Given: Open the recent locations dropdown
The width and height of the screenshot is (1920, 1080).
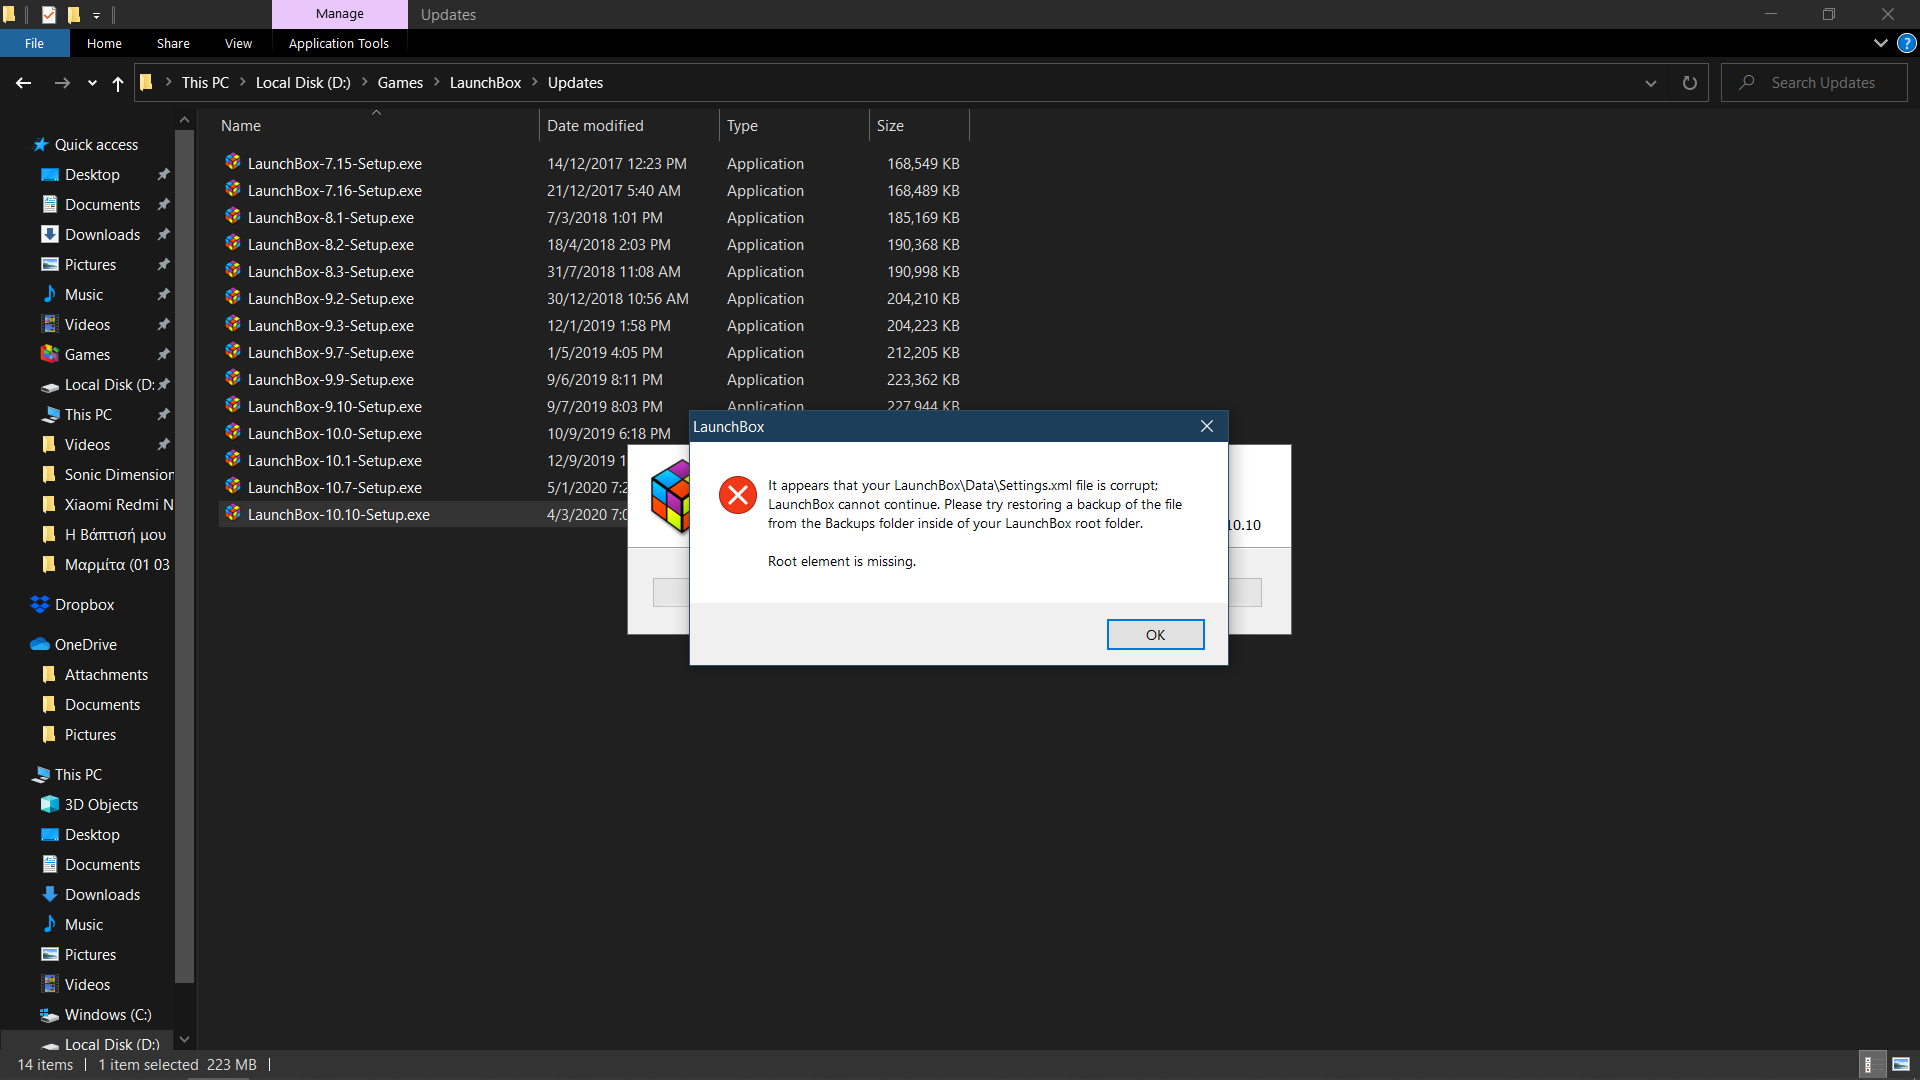Looking at the screenshot, I should click(x=92, y=83).
